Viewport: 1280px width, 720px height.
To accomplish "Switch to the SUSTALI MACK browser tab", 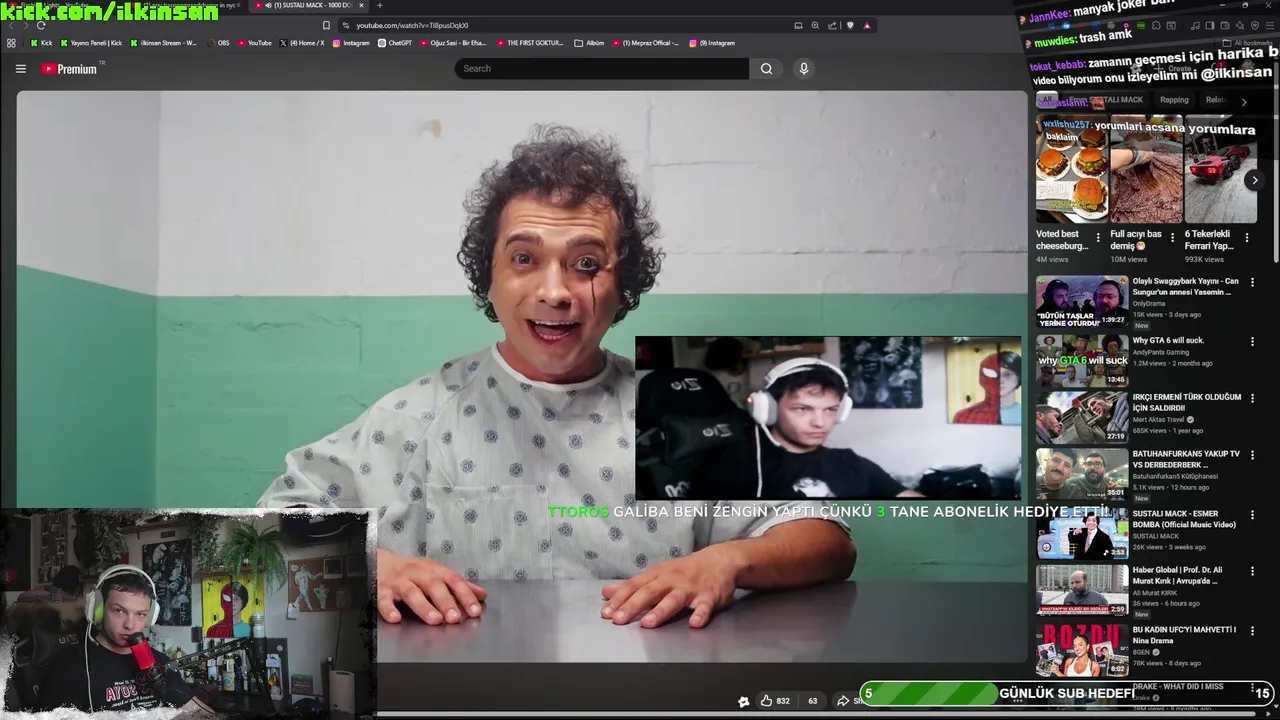I will pyautogui.click(x=310, y=5).
